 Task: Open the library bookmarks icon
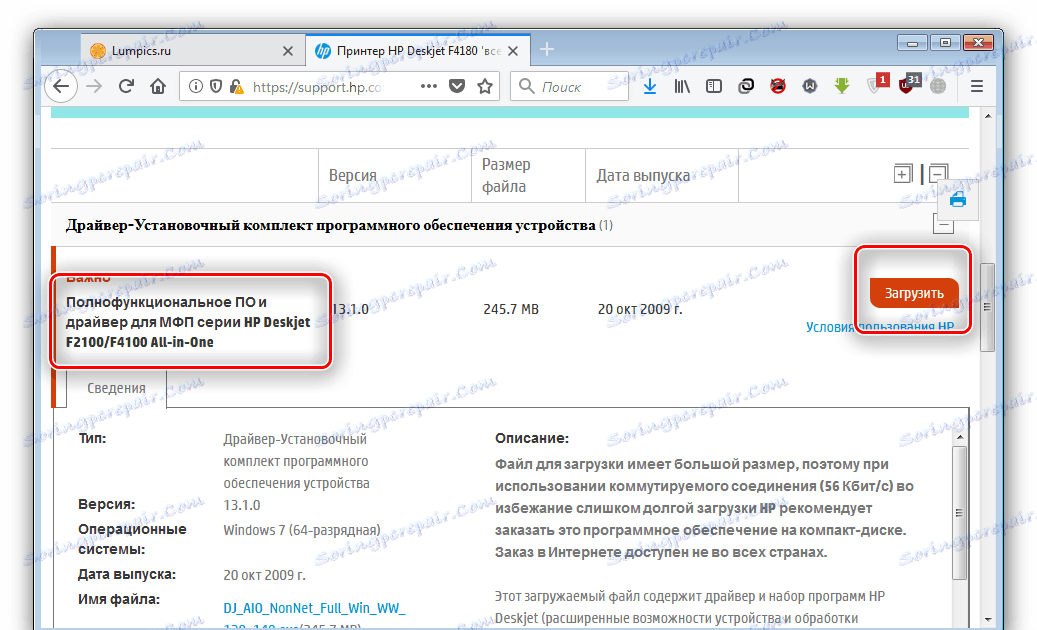[x=682, y=87]
